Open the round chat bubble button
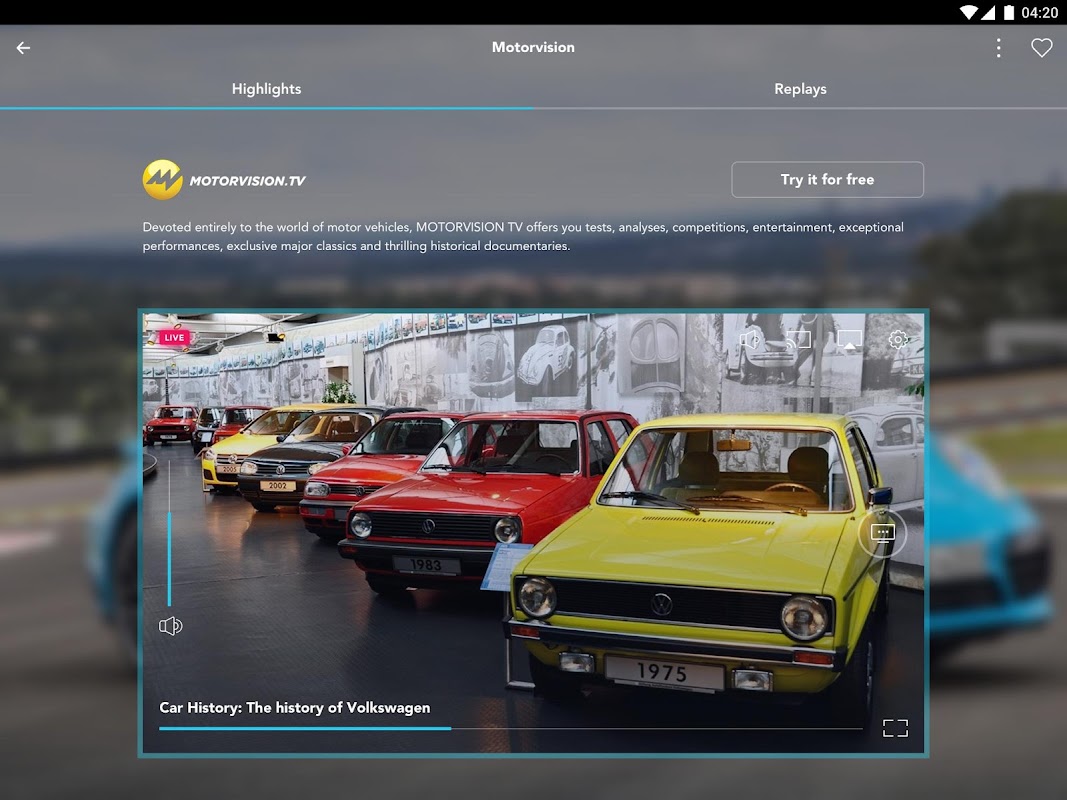1067x800 pixels. click(x=883, y=533)
